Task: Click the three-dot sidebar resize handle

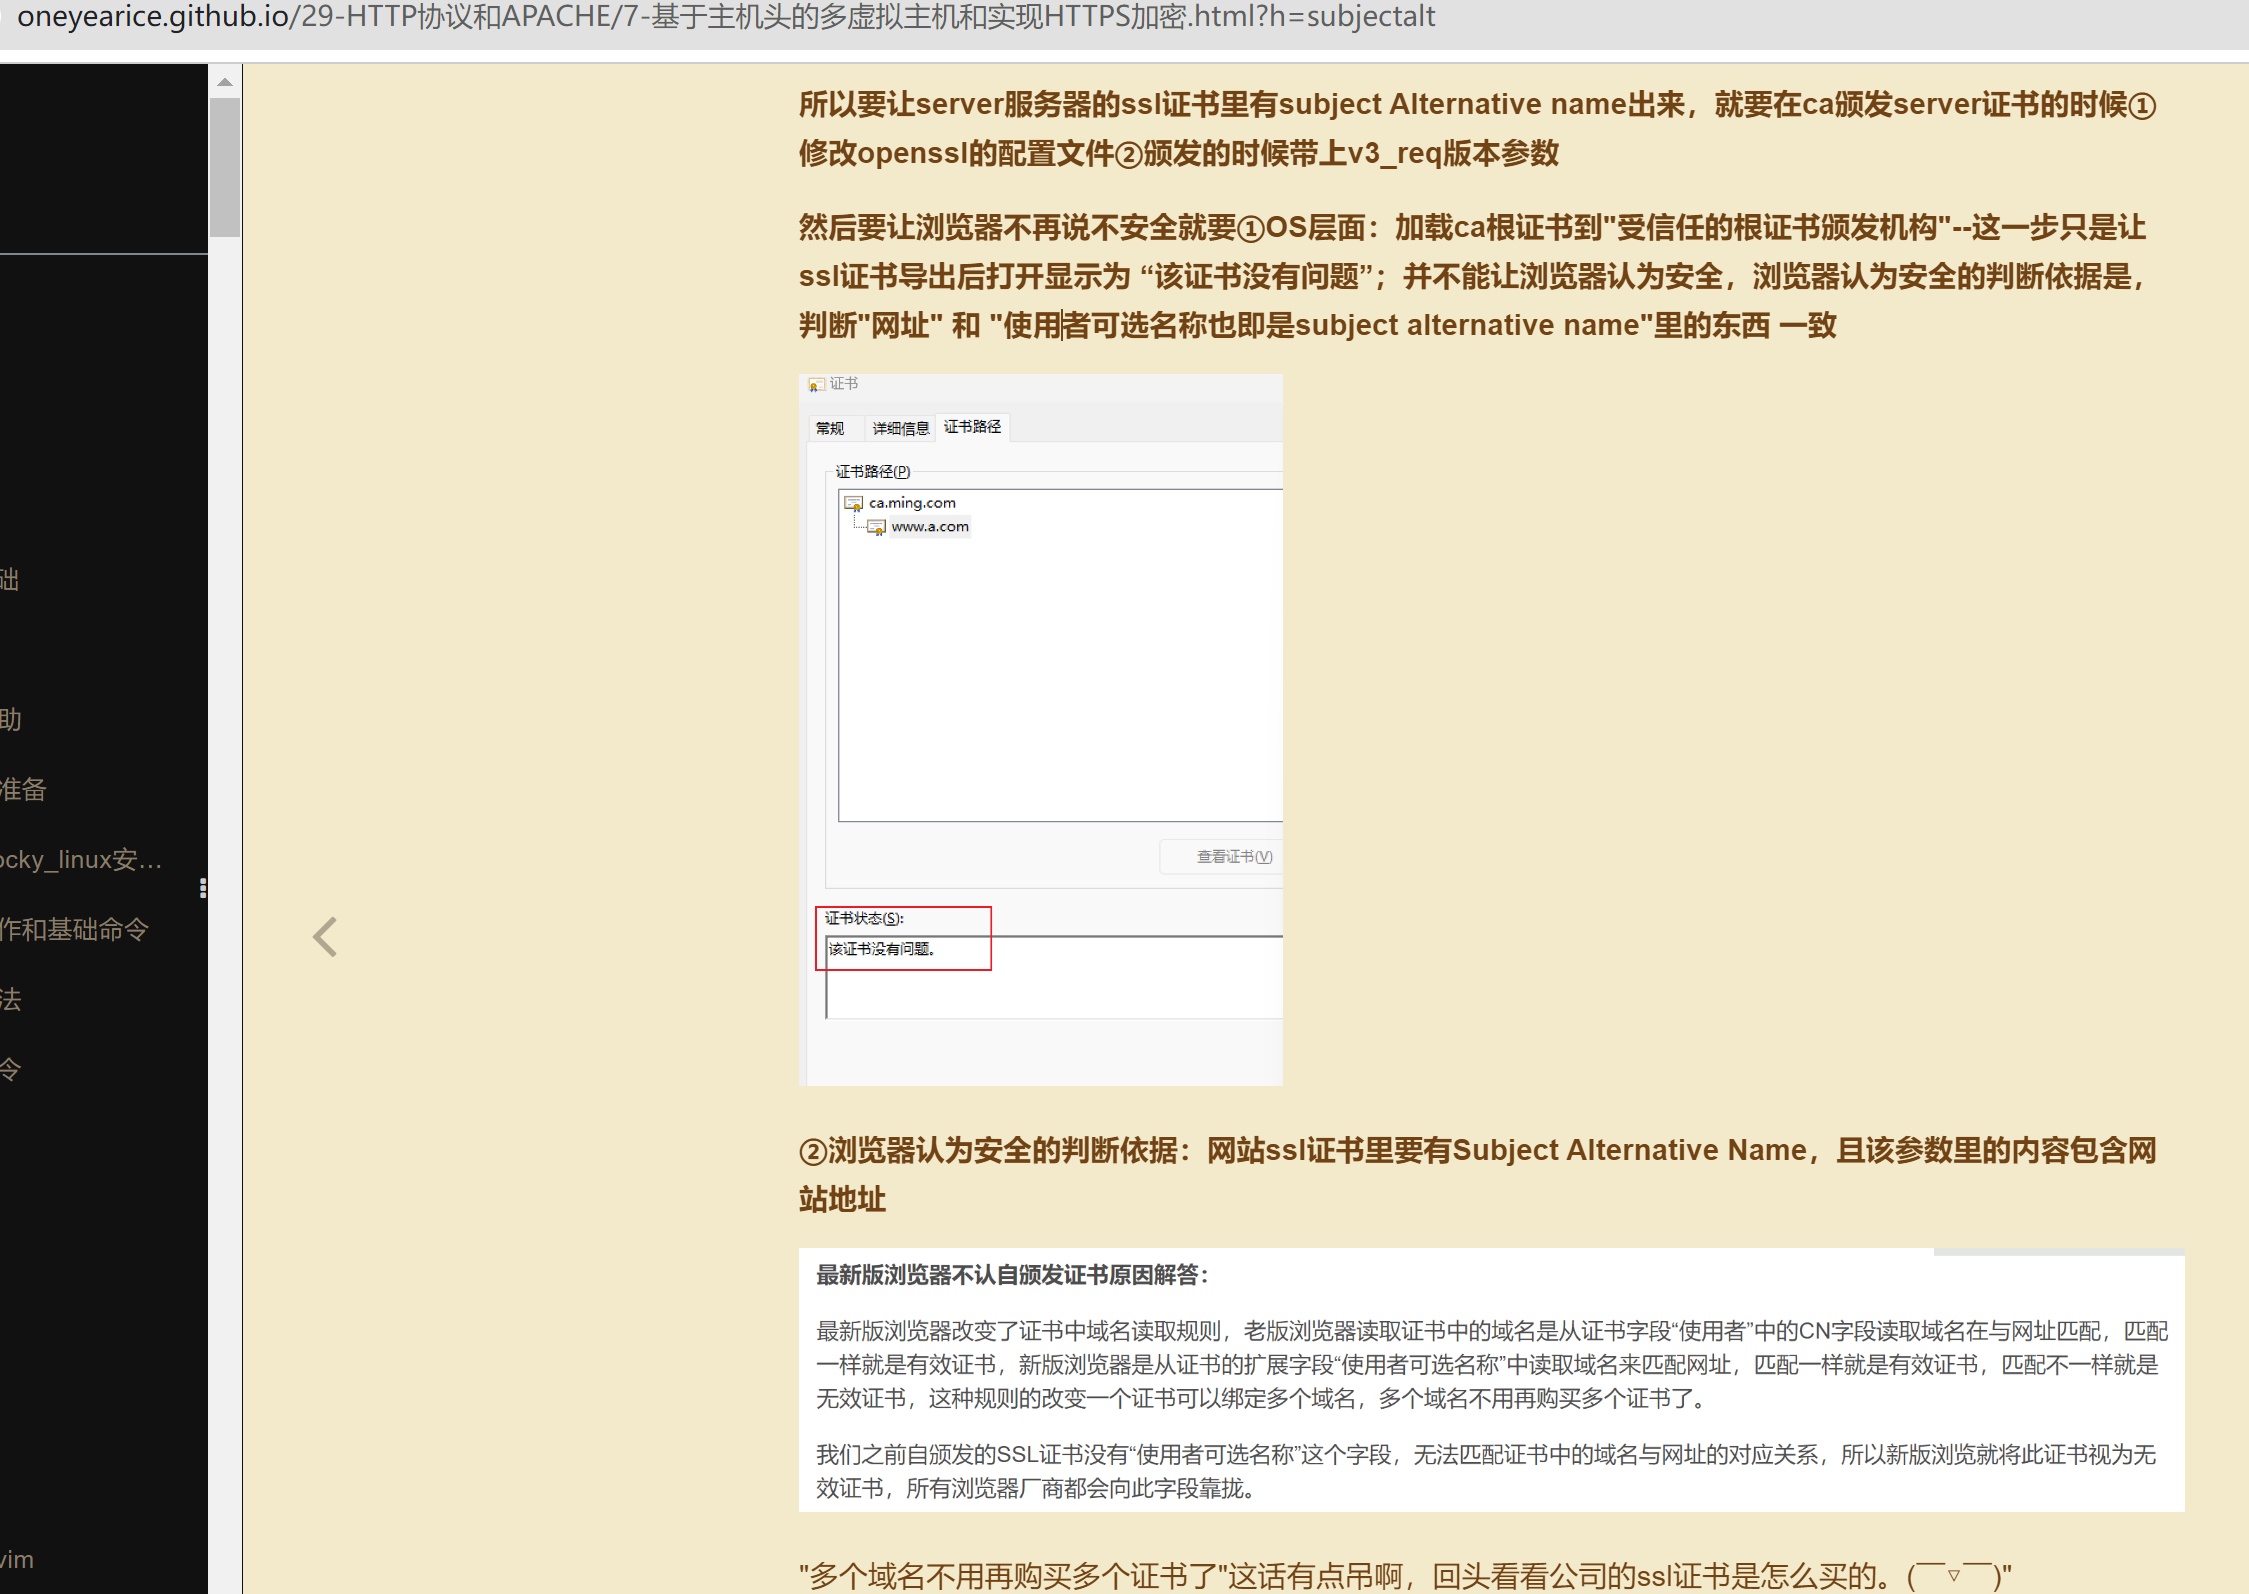Action: coord(203,888)
